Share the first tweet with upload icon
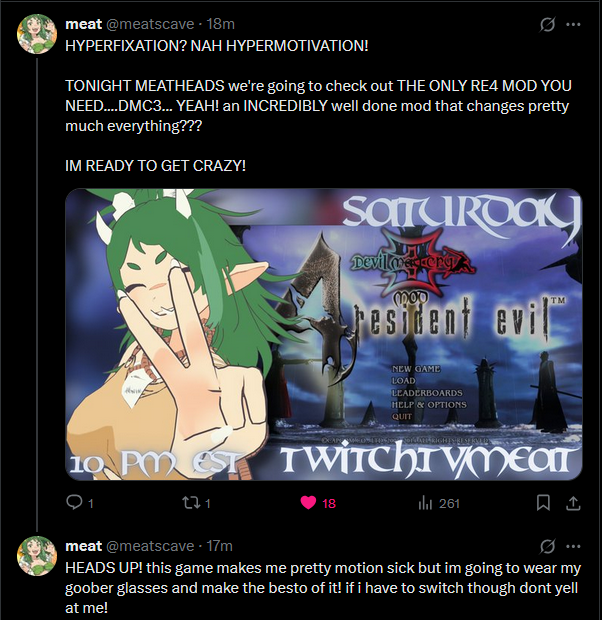The height and width of the screenshot is (620, 602). click(573, 503)
